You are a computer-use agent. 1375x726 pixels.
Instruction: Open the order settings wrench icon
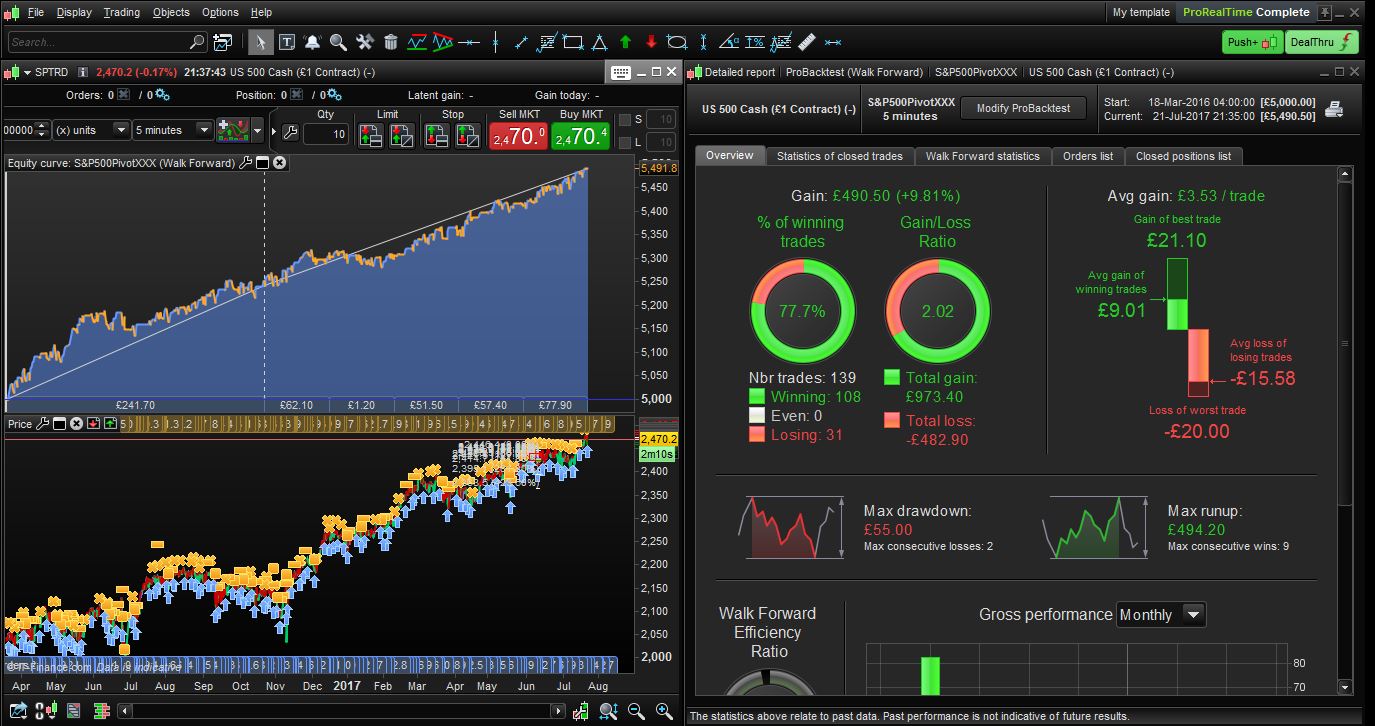[x=291, y=132]
